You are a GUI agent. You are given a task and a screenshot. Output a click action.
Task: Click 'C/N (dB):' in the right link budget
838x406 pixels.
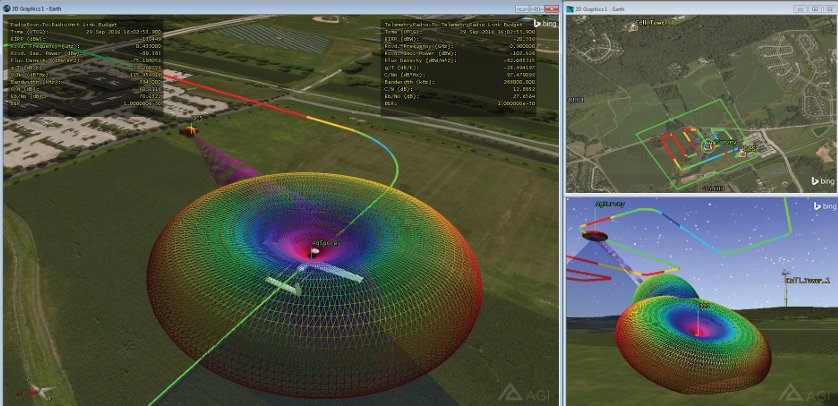click(x=401, y=89)
